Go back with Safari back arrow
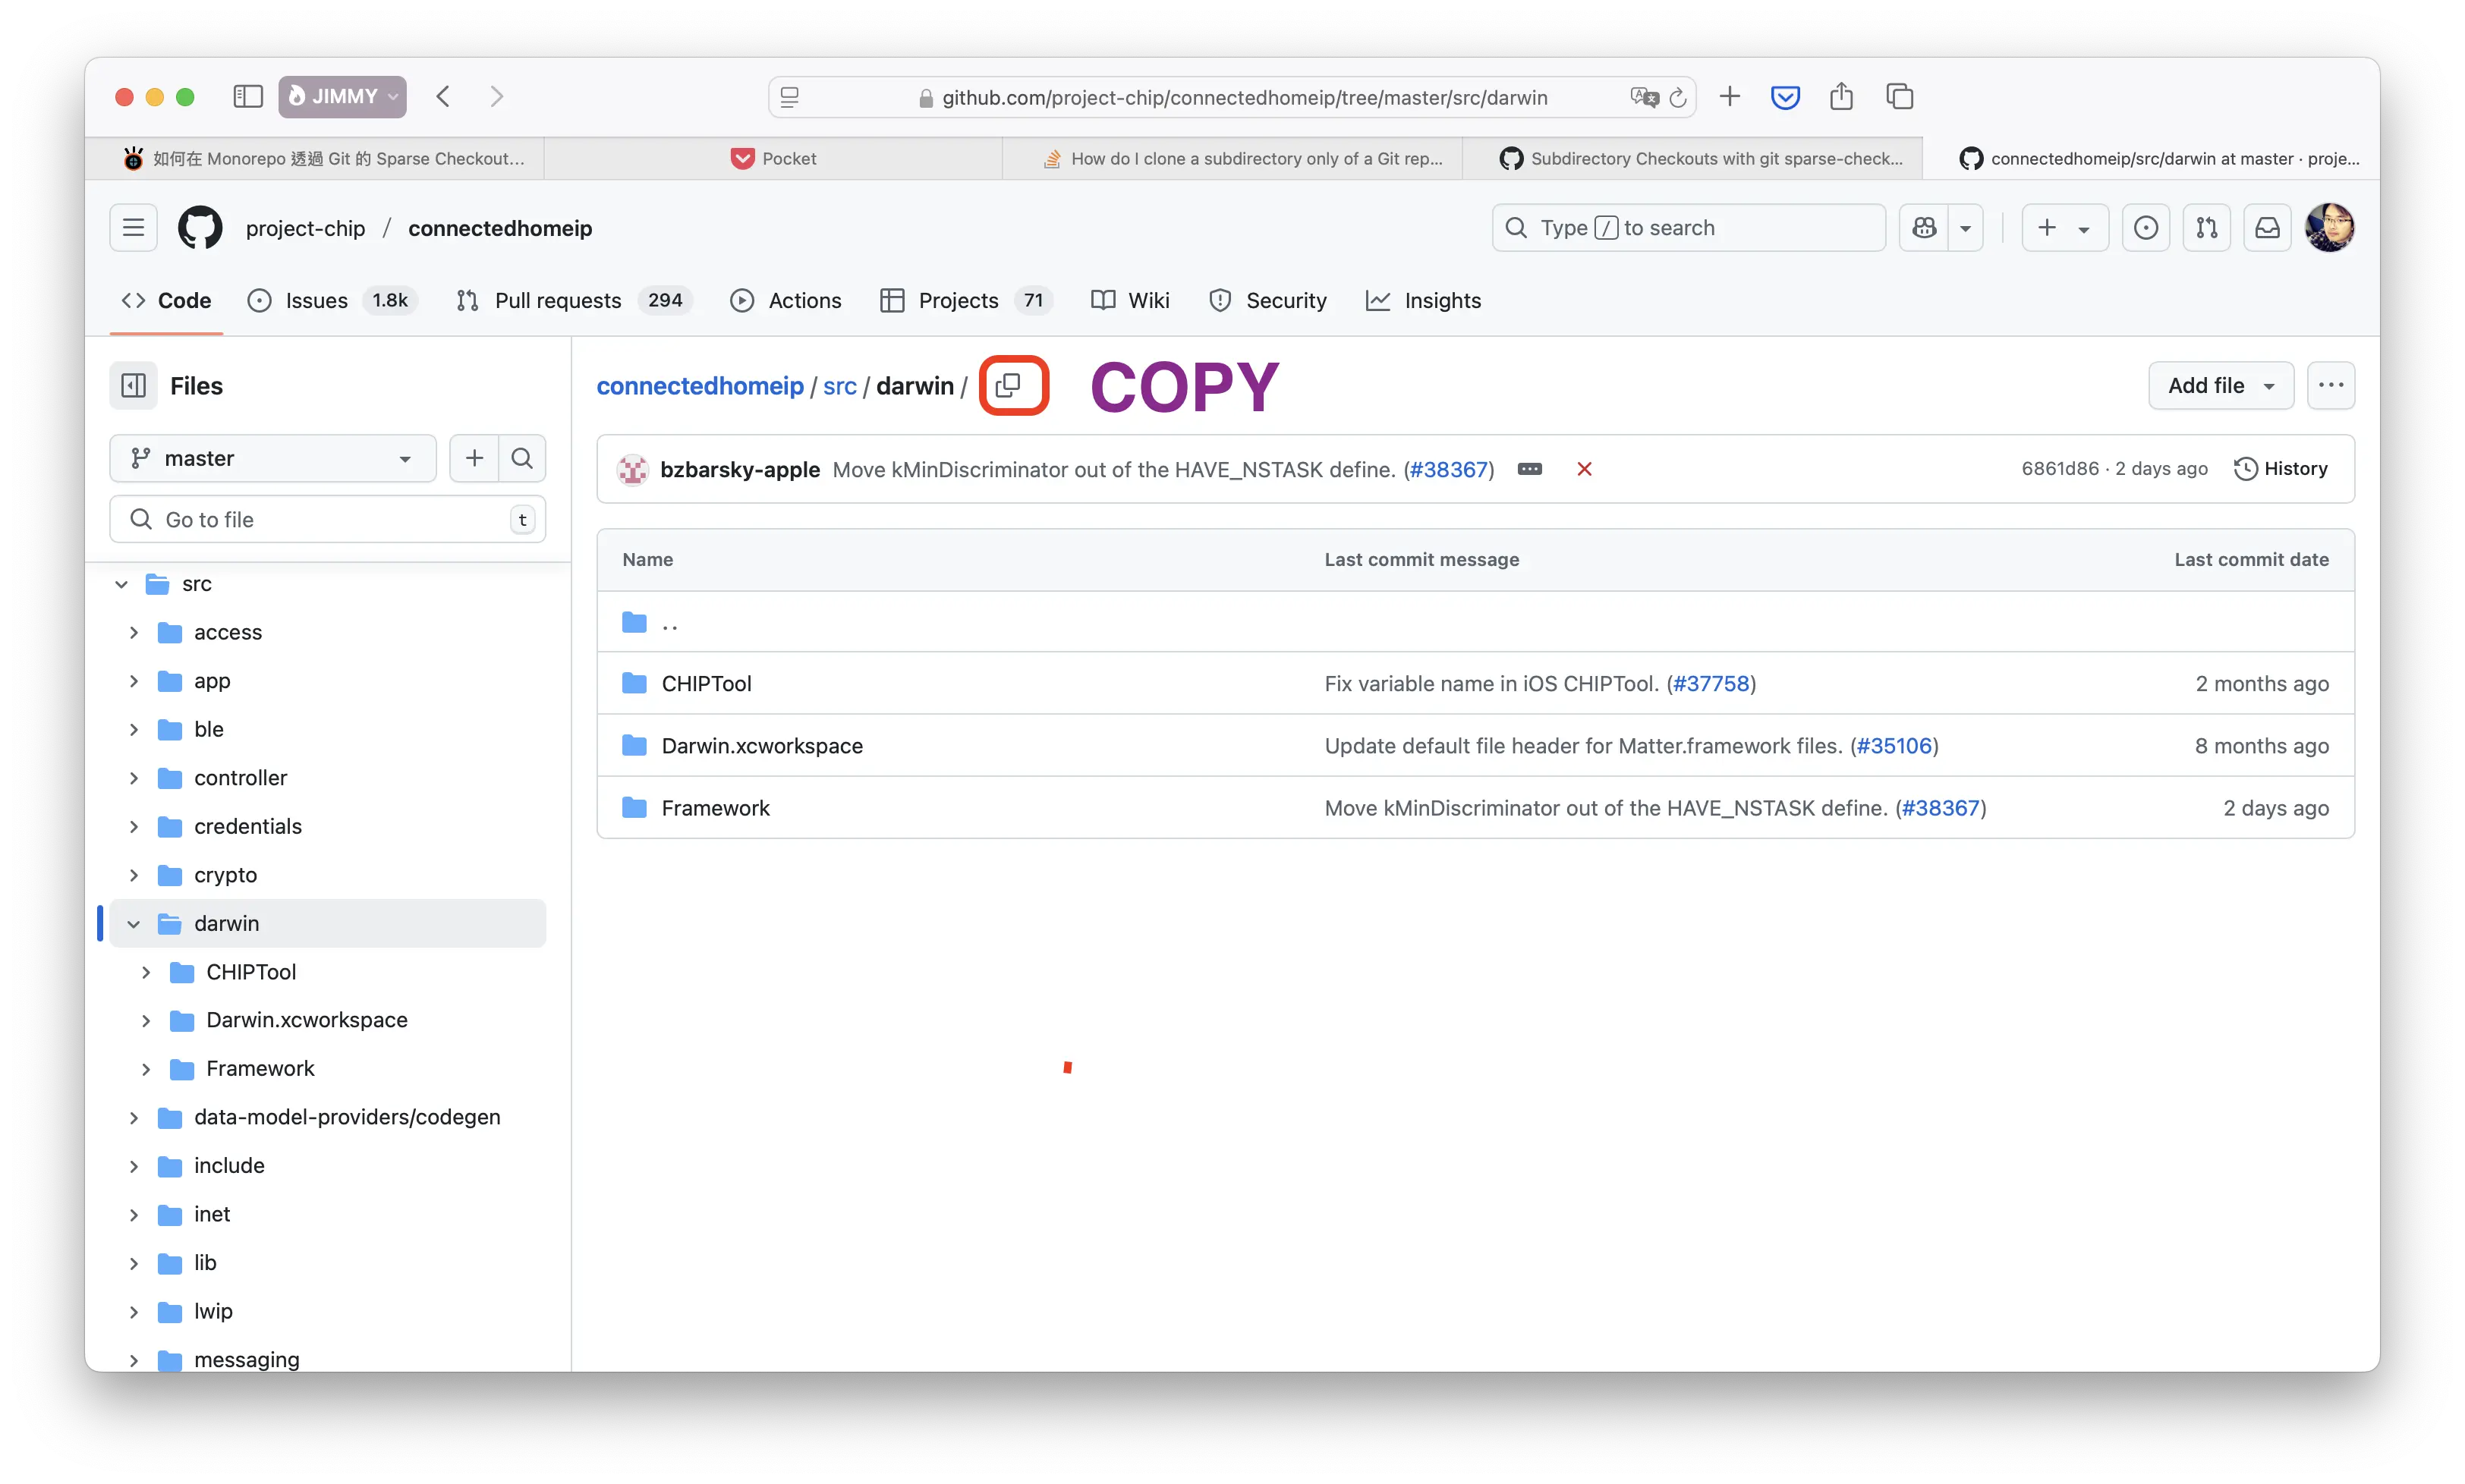The width and height of the screenshot is (2465, 1484). (443, 97)
